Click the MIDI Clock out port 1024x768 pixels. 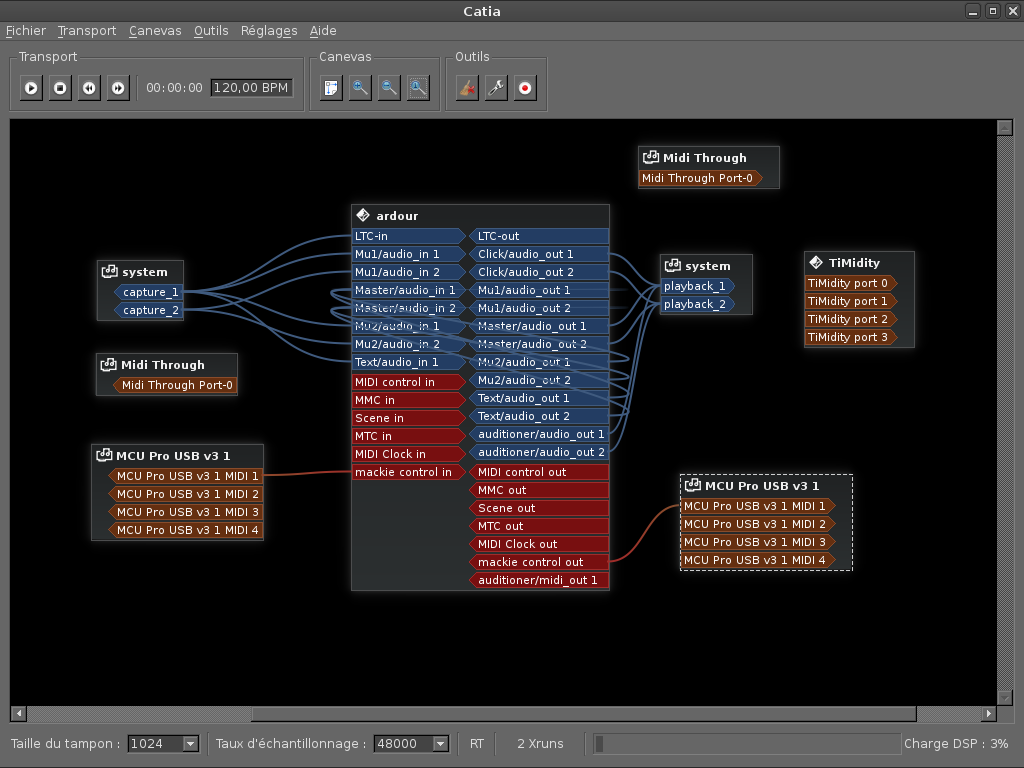539,544
